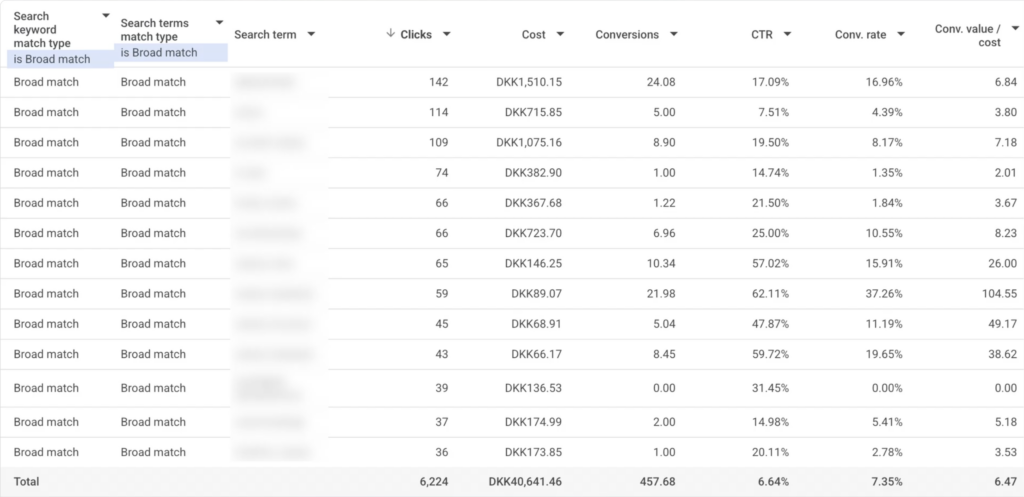Click the blurred search term in the 114-click row
This screenshot has width=1024, height=497.
(x=250, y=112)
